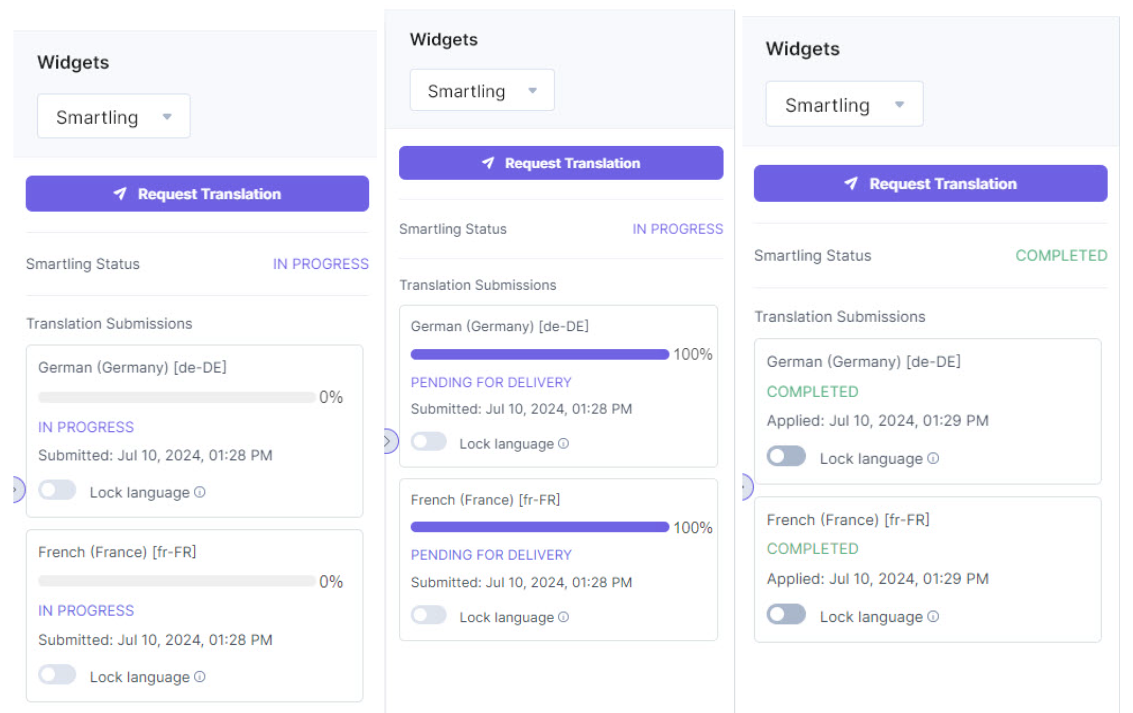Expand the Smartling dropdown in the right panel
Image resolution: width=1133 pixels, height=713 pixels.
pyautogui.click(x=843, y=103)
